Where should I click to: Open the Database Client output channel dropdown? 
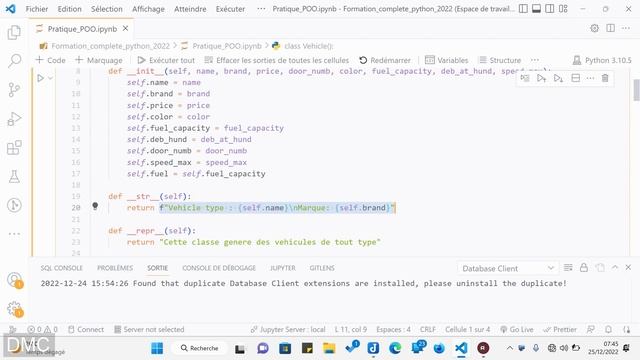(507, 268)
